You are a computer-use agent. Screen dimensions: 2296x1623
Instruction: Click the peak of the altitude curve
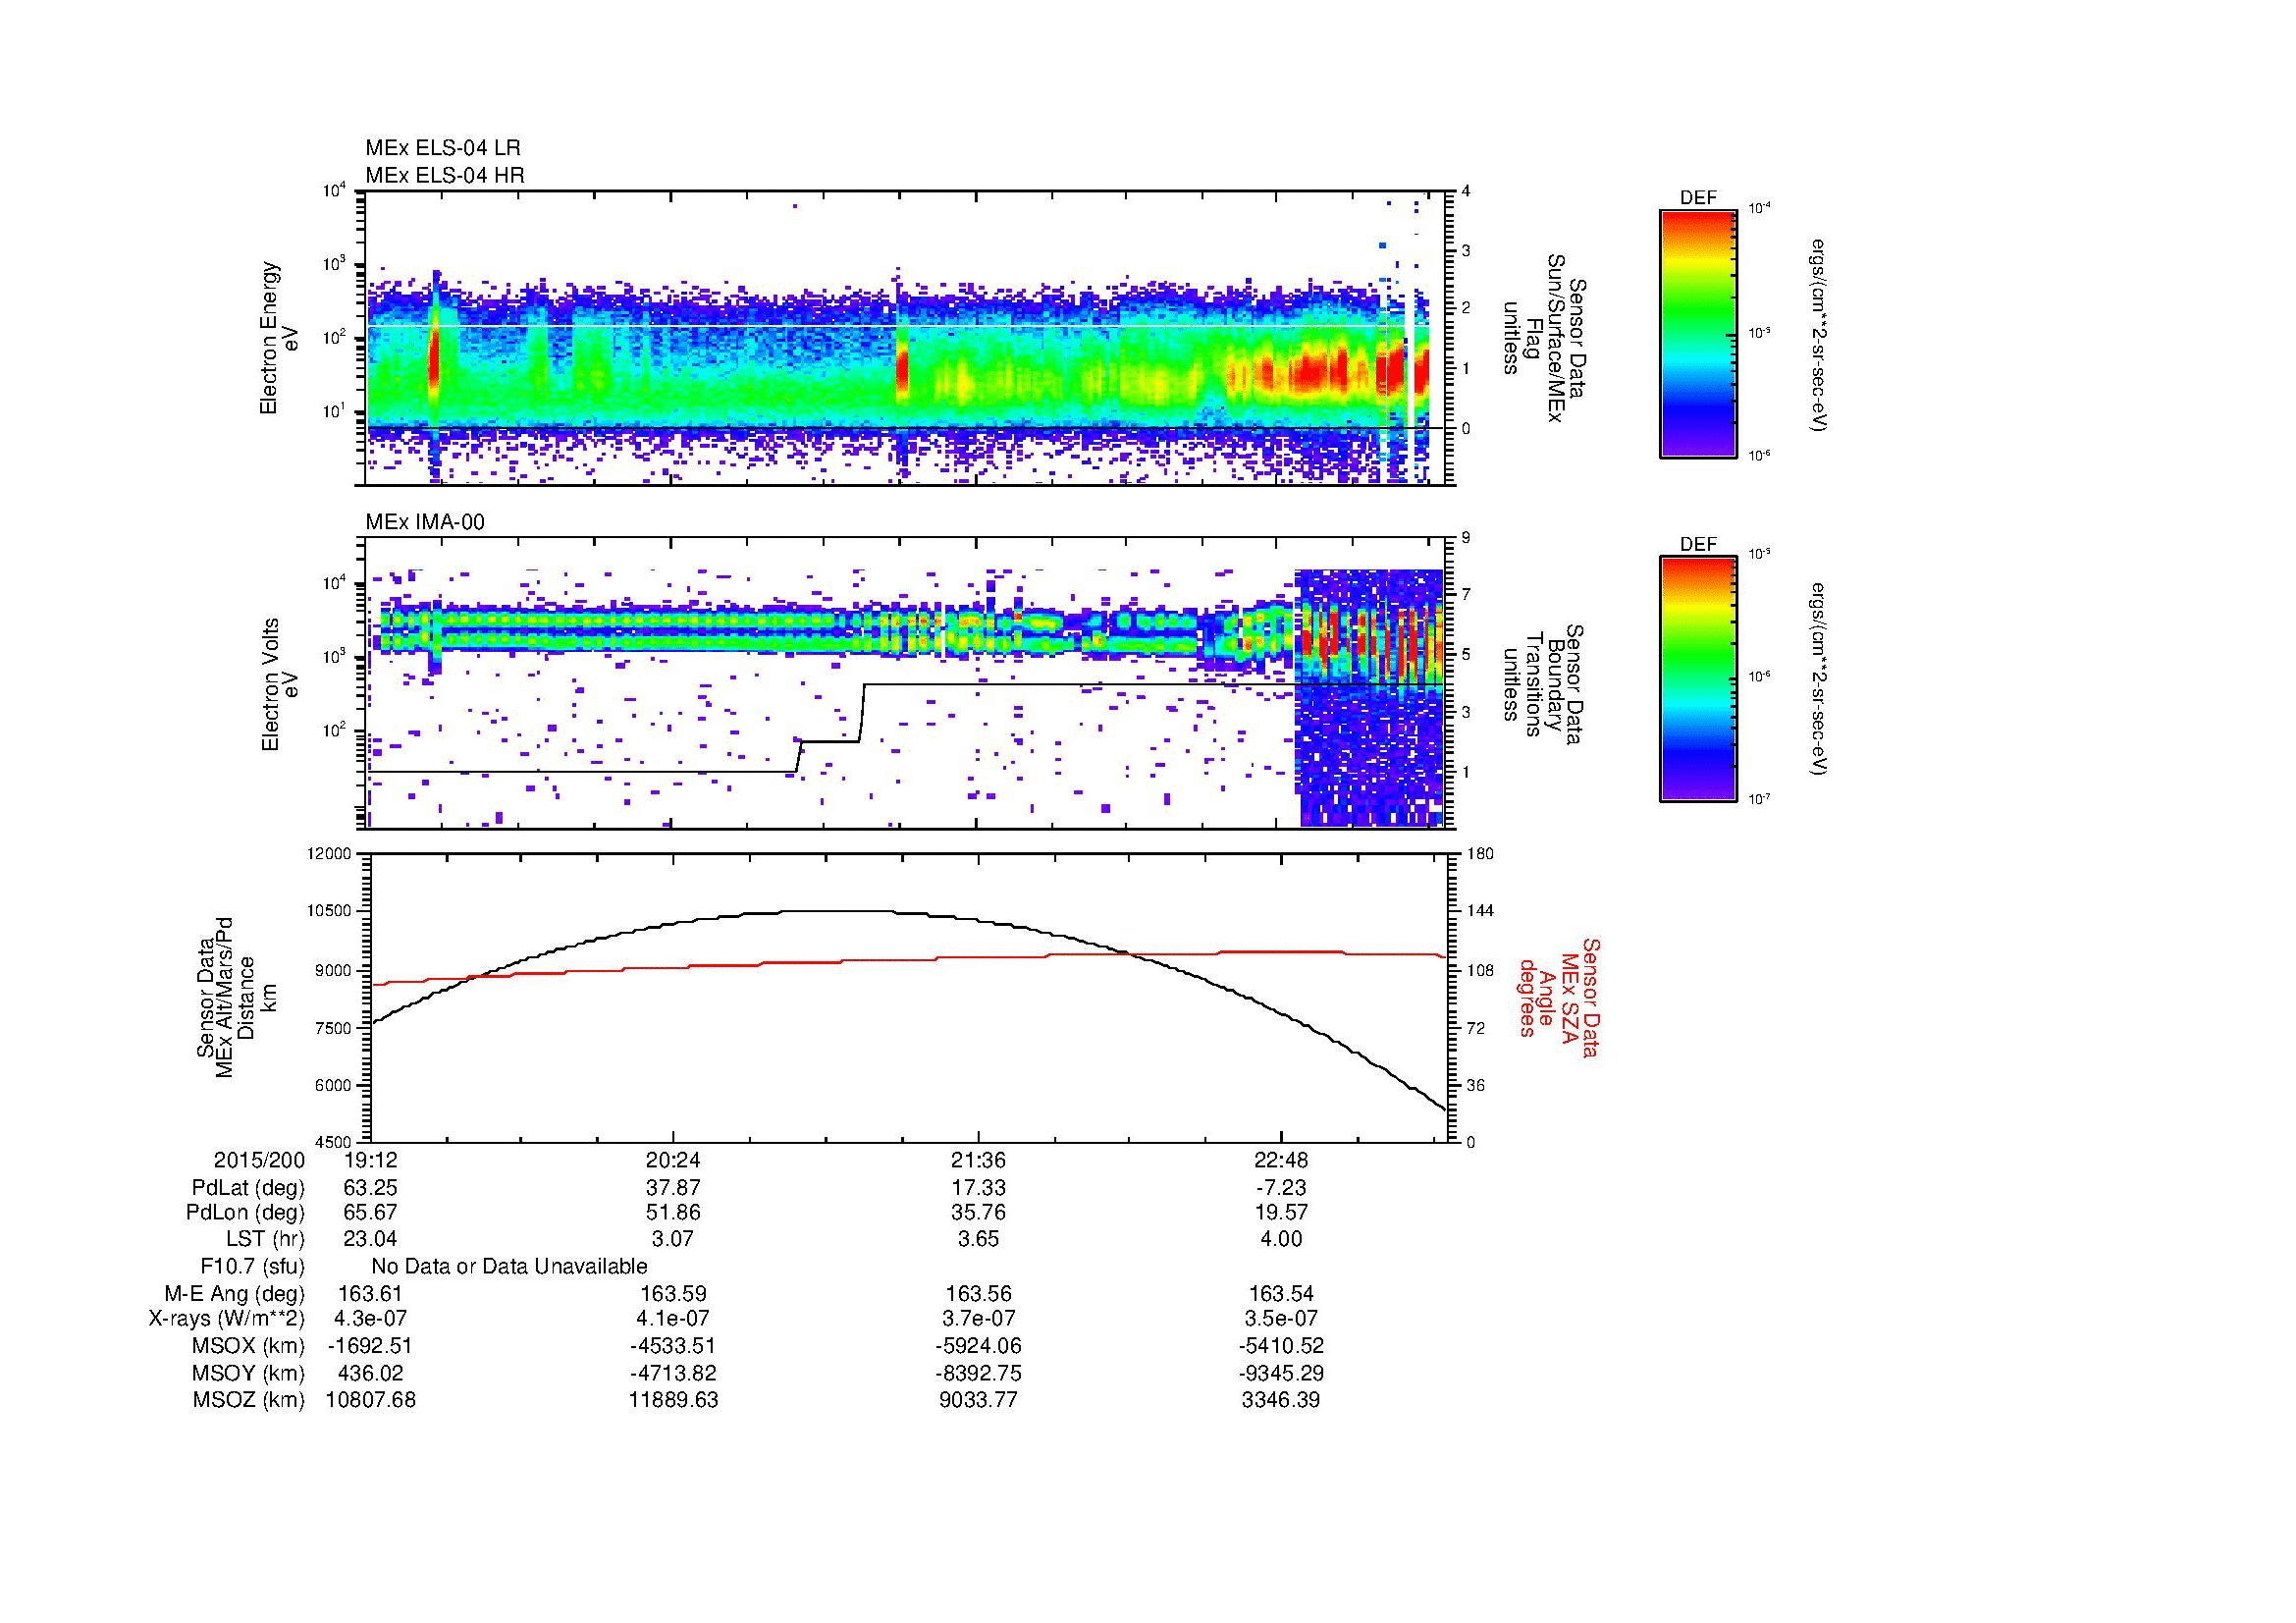835,911
